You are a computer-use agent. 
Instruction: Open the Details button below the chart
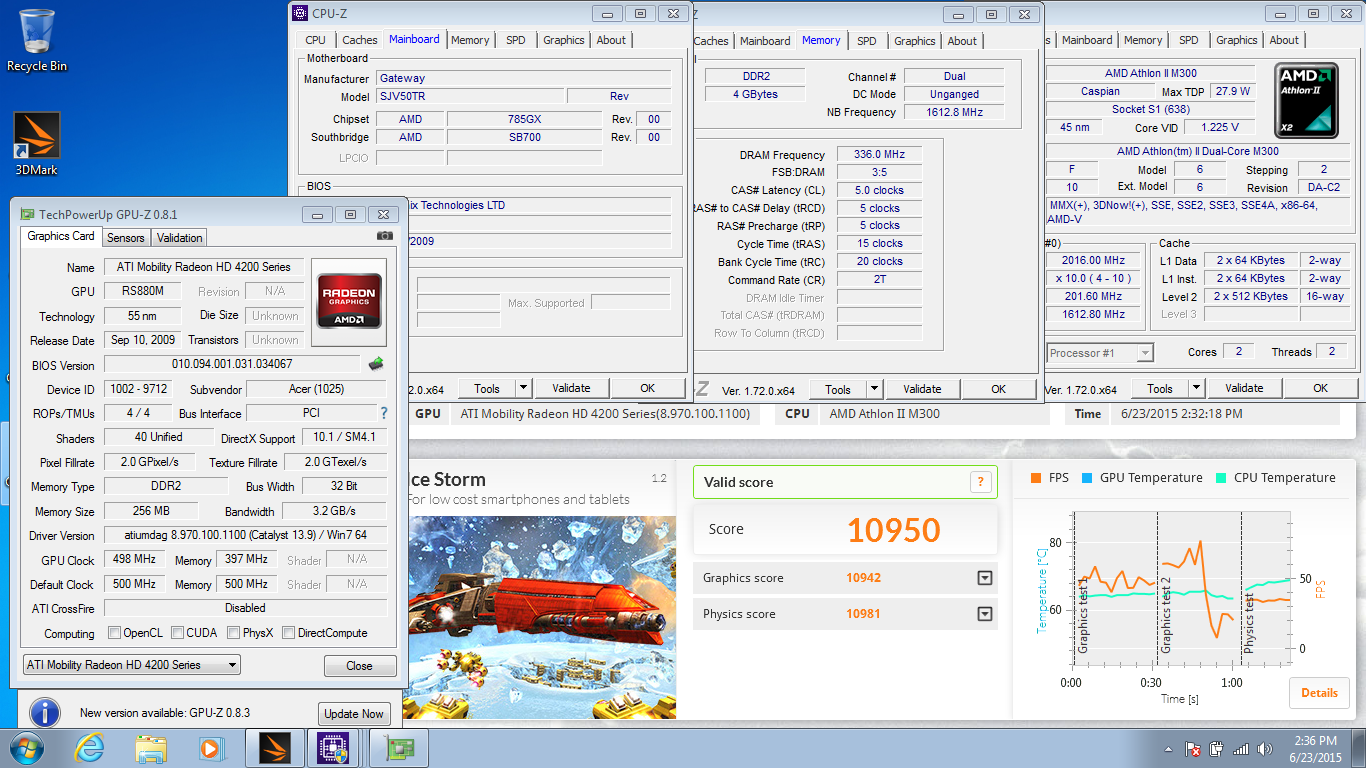(1319, 692)
